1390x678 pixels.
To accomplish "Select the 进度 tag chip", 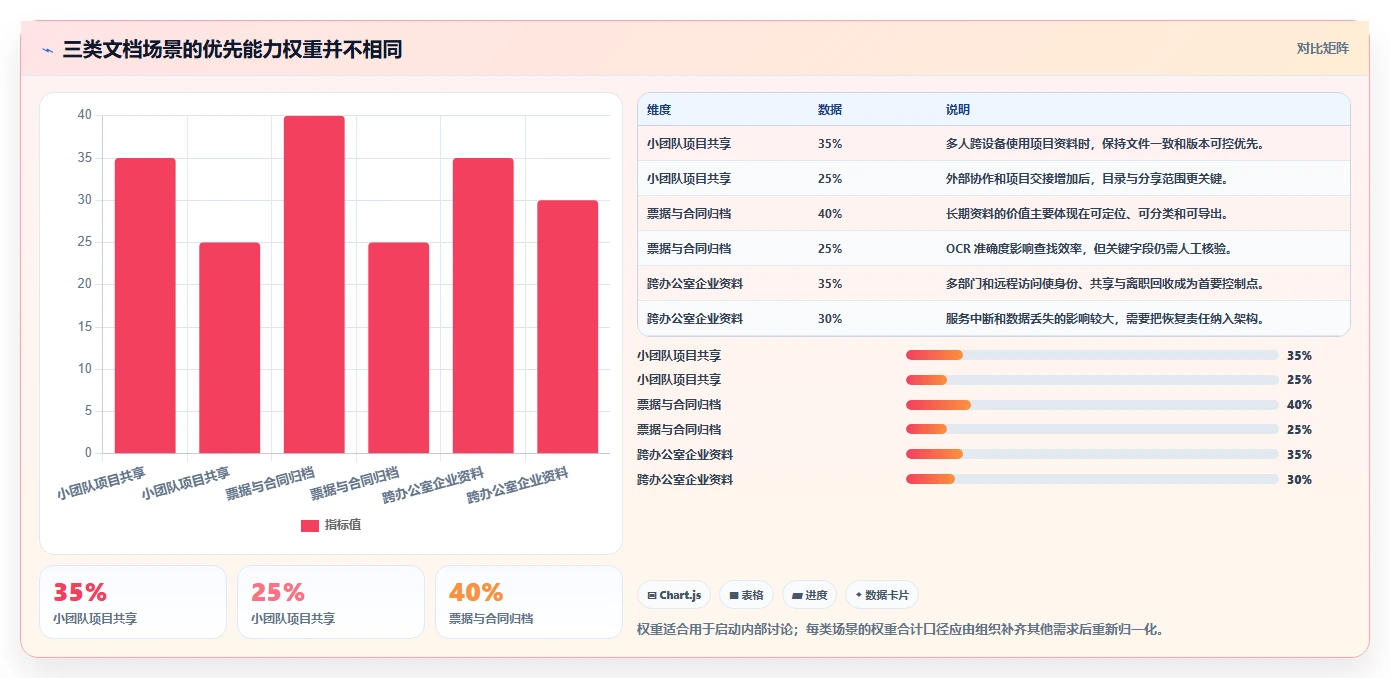I will 809,595.
